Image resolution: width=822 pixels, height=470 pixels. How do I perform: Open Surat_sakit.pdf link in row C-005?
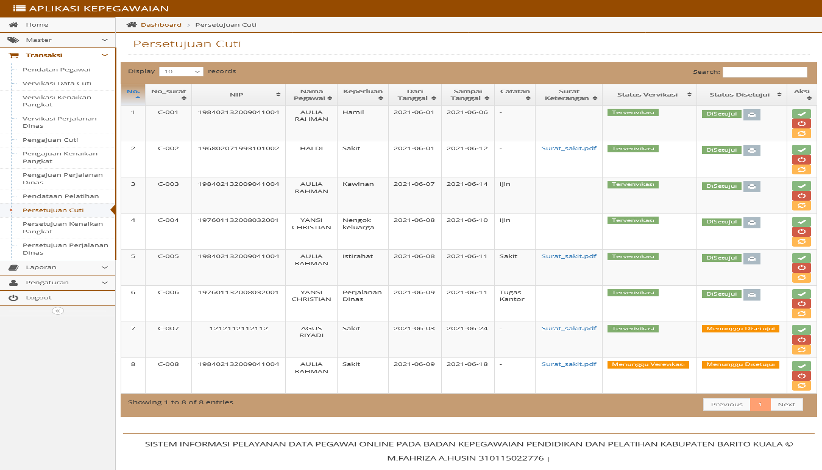(x=569, y=256)
